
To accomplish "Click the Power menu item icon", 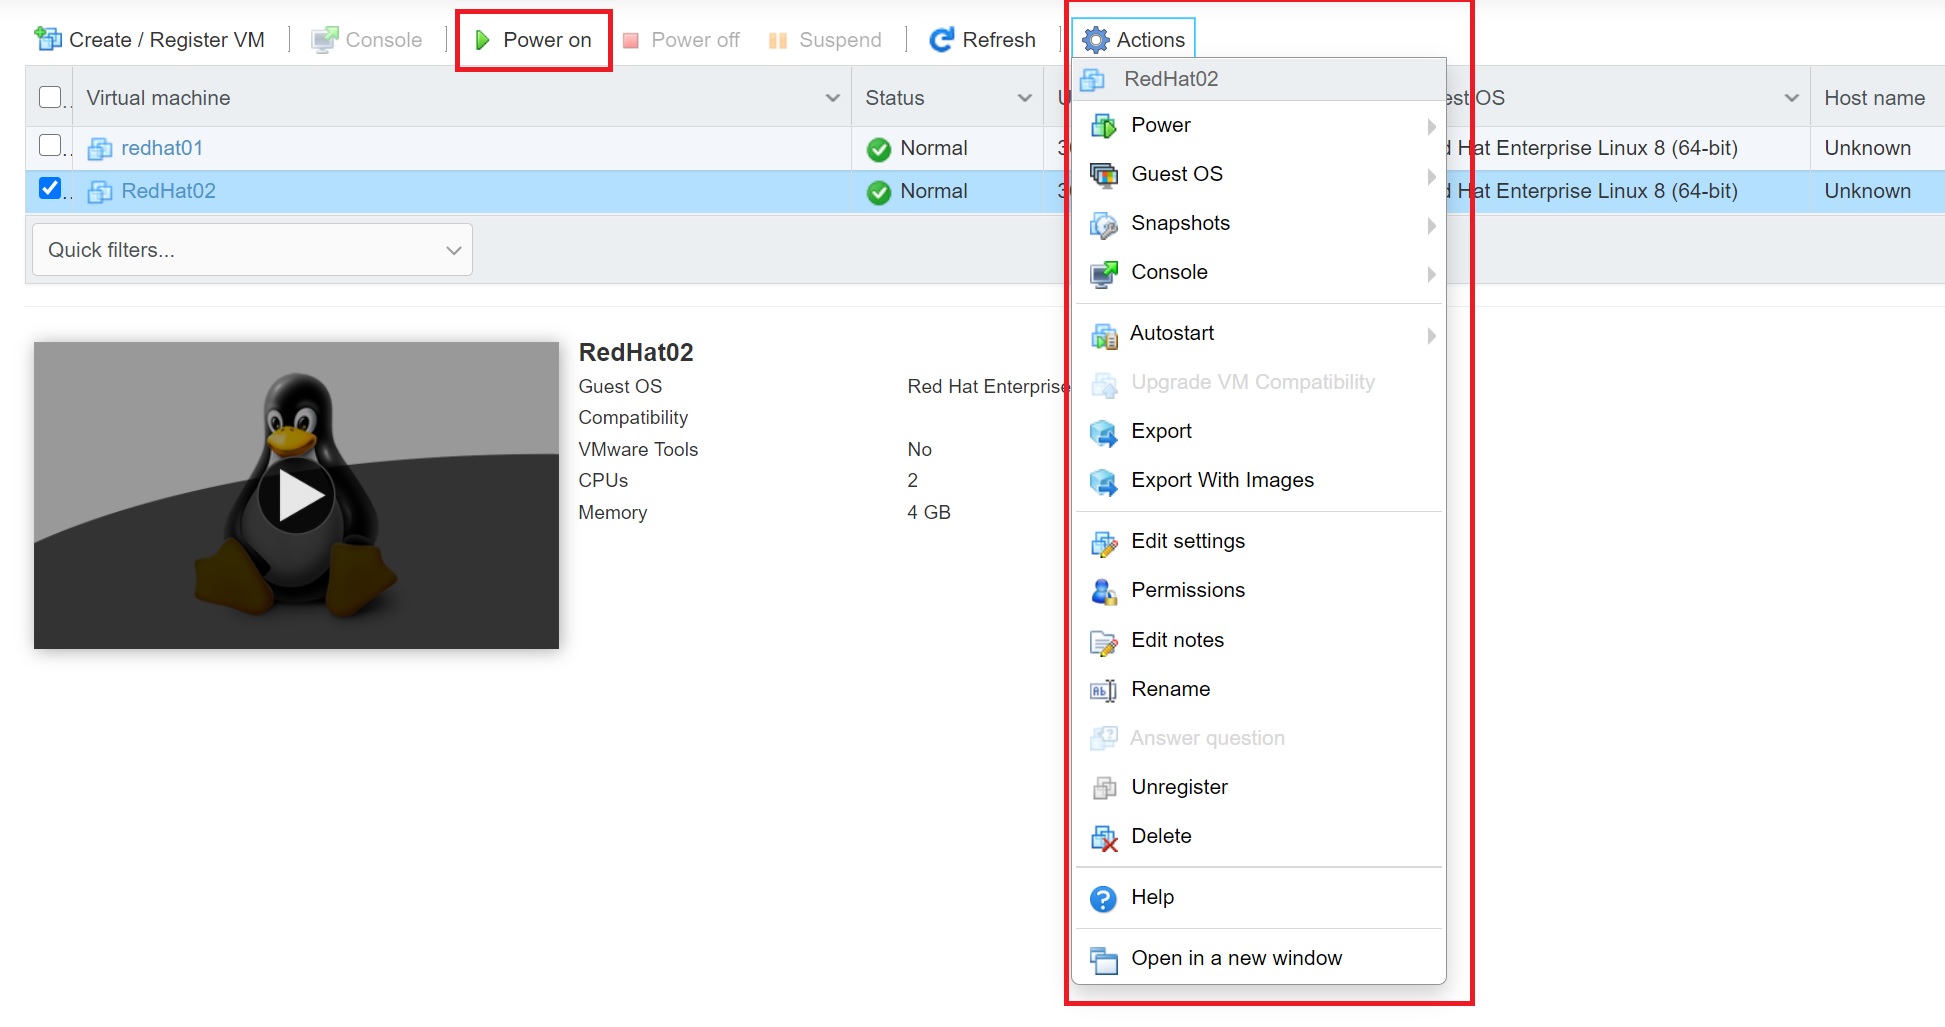I will click(1104, 126).
